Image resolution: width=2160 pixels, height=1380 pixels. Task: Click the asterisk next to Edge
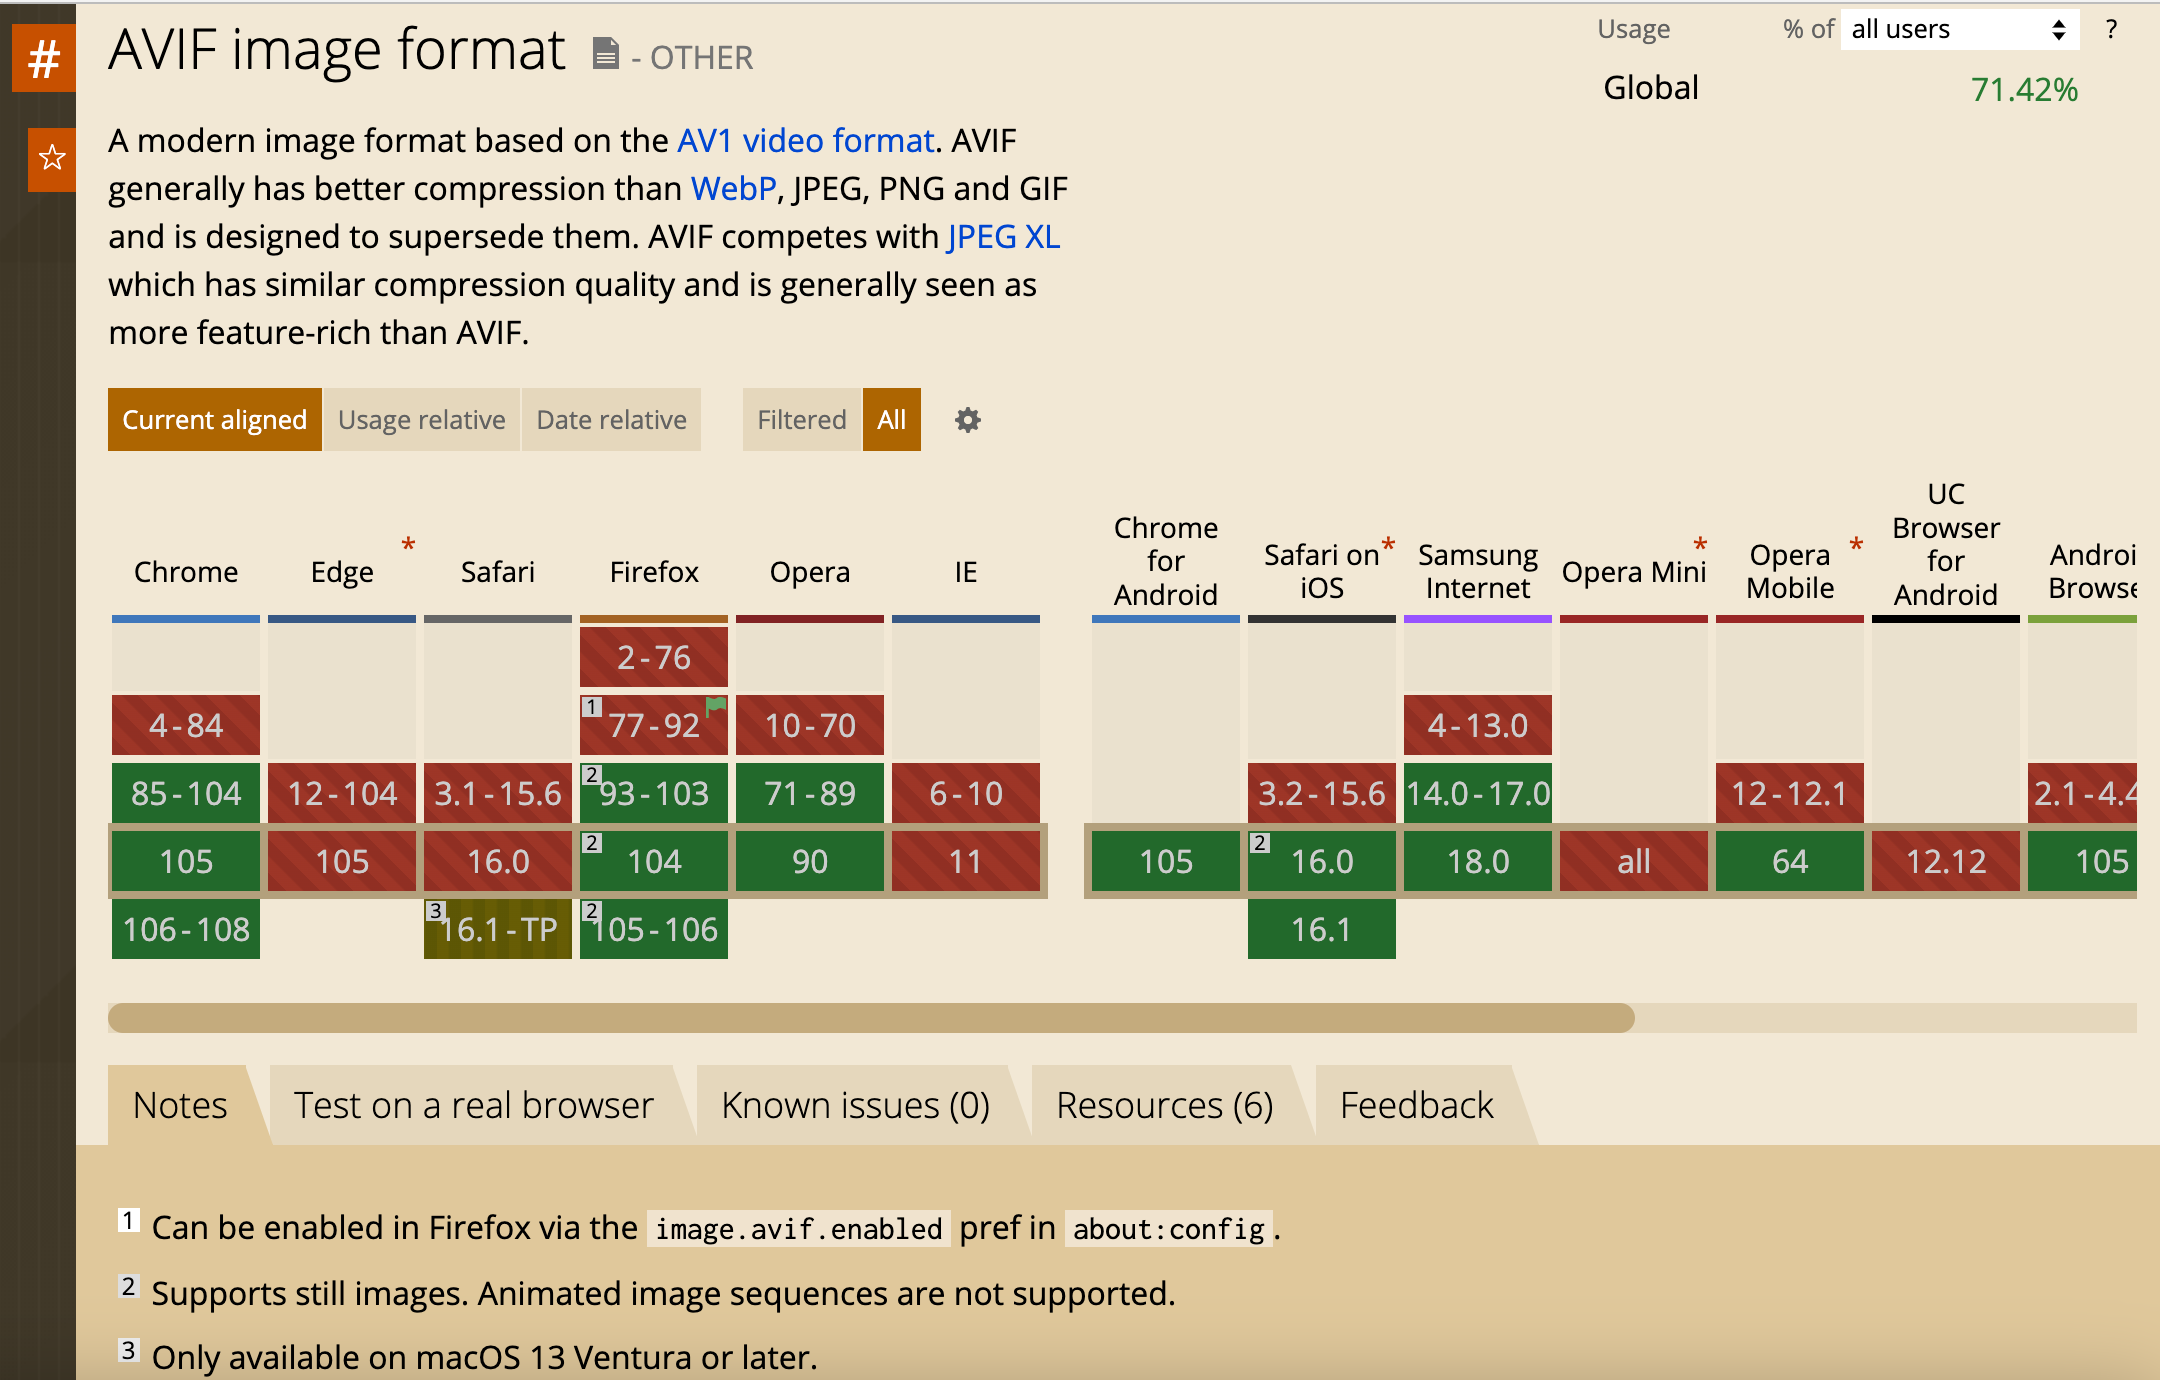tap(408, 545)
